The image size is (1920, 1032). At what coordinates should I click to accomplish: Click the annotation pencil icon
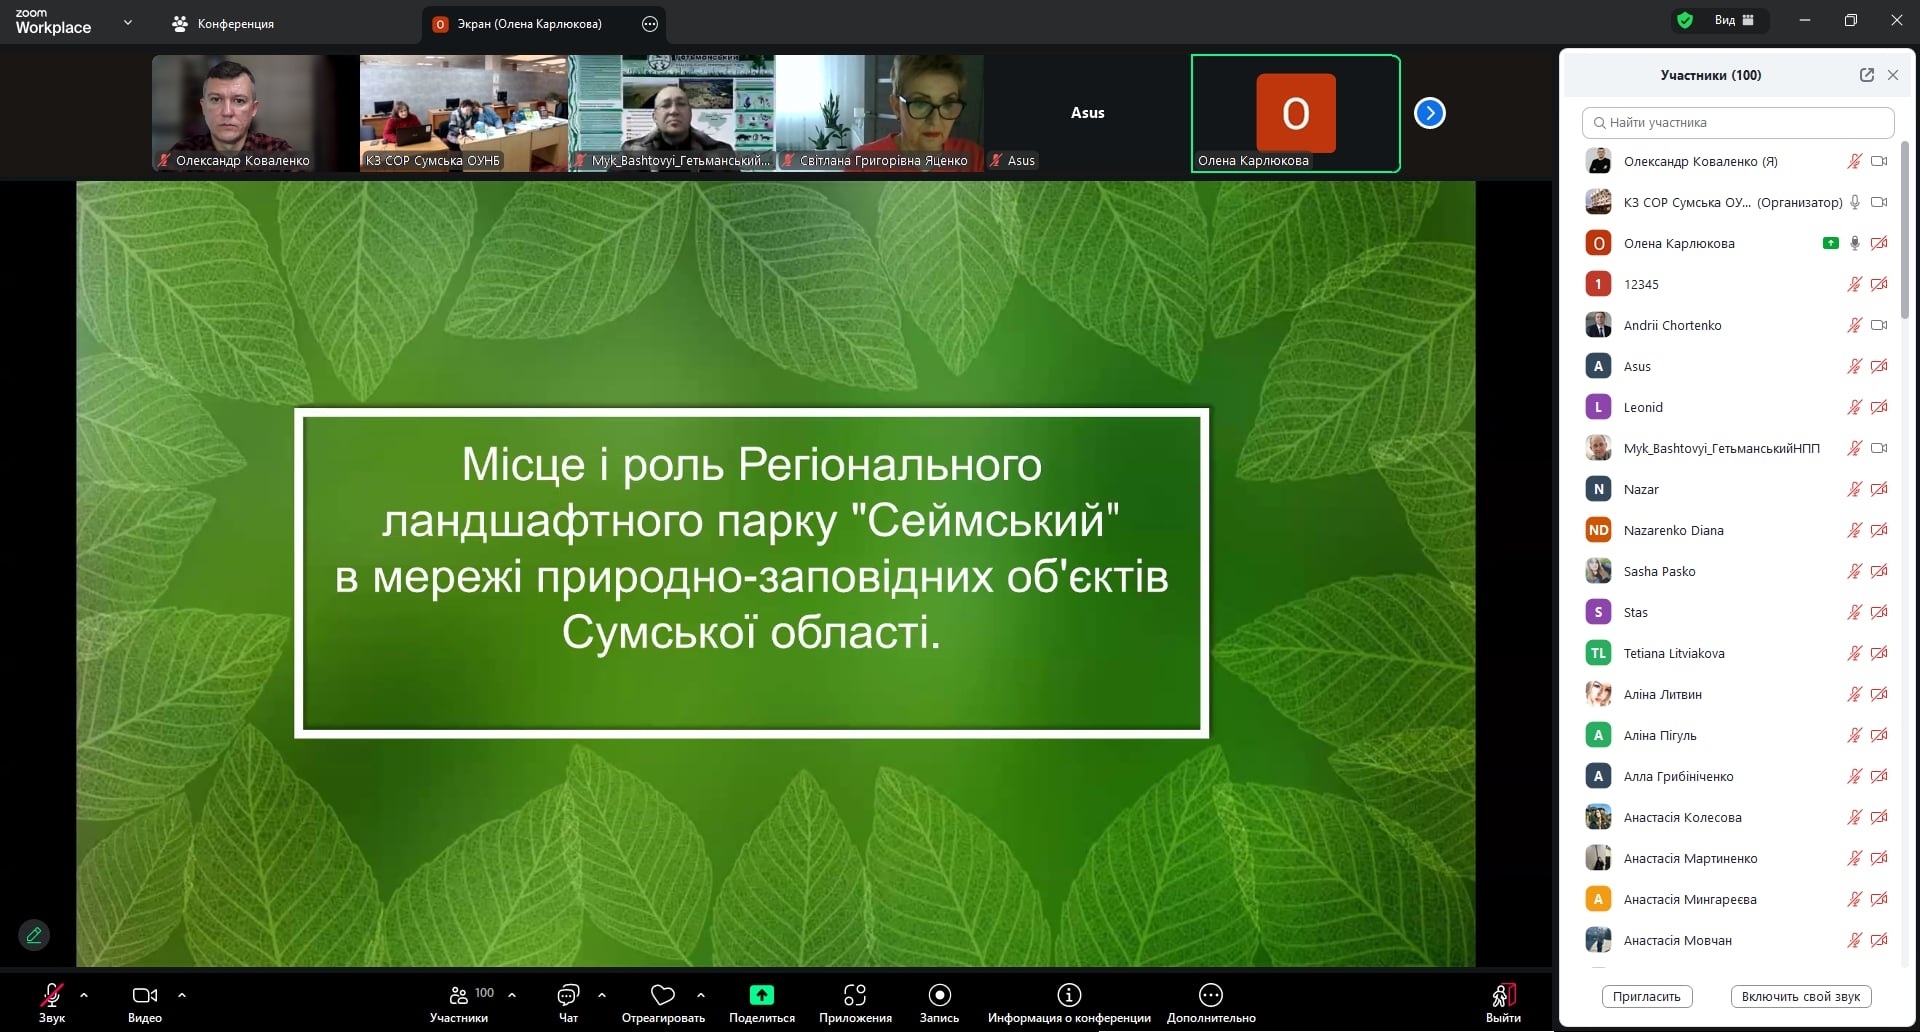pyautogui.click(x=34, y=935)
